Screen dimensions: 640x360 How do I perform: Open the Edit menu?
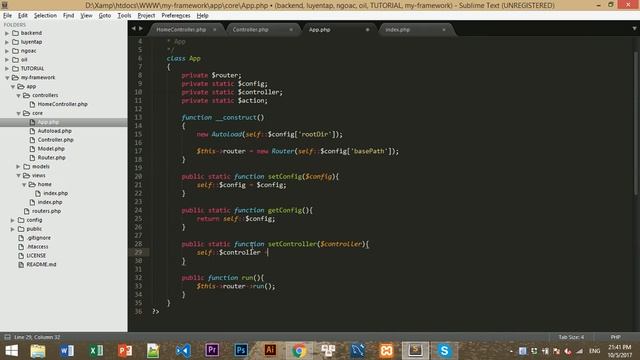click(x=23, y=16)
